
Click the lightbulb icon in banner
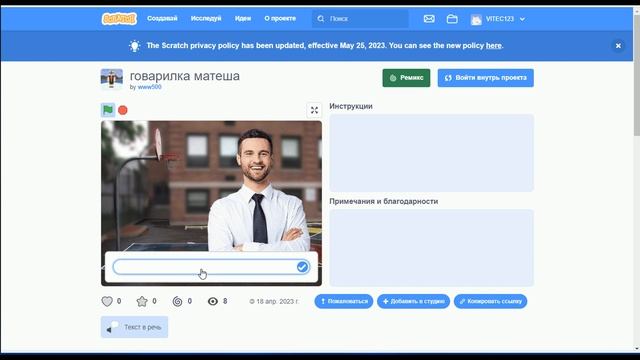134,46
